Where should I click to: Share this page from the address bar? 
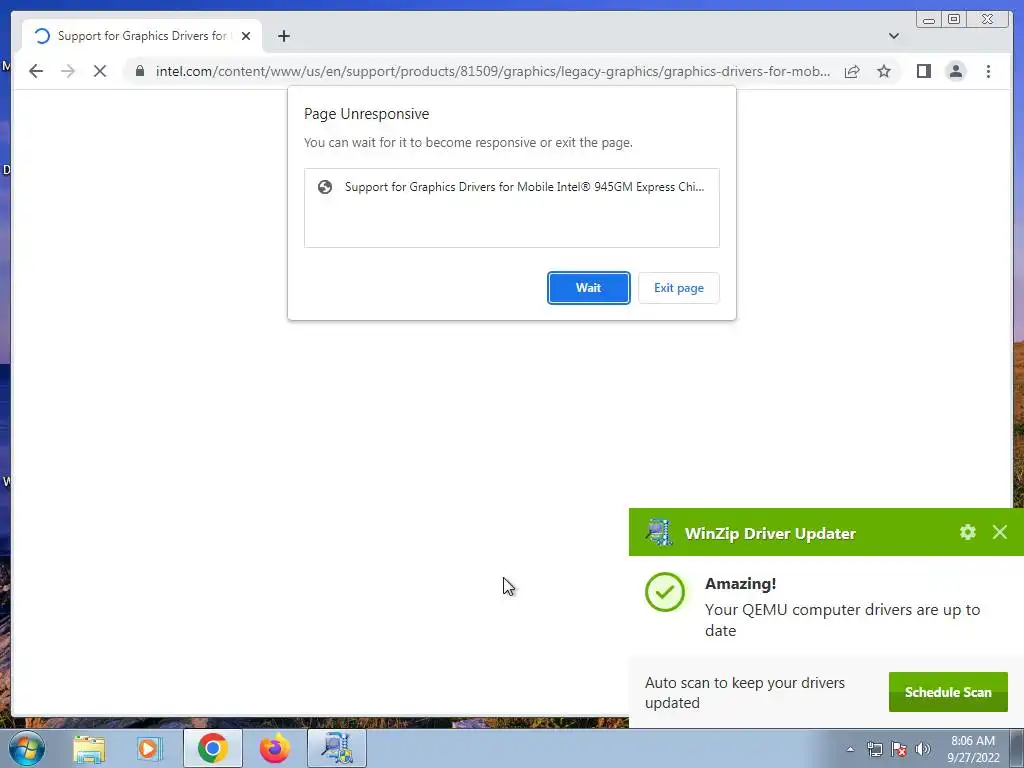[852, 71]
